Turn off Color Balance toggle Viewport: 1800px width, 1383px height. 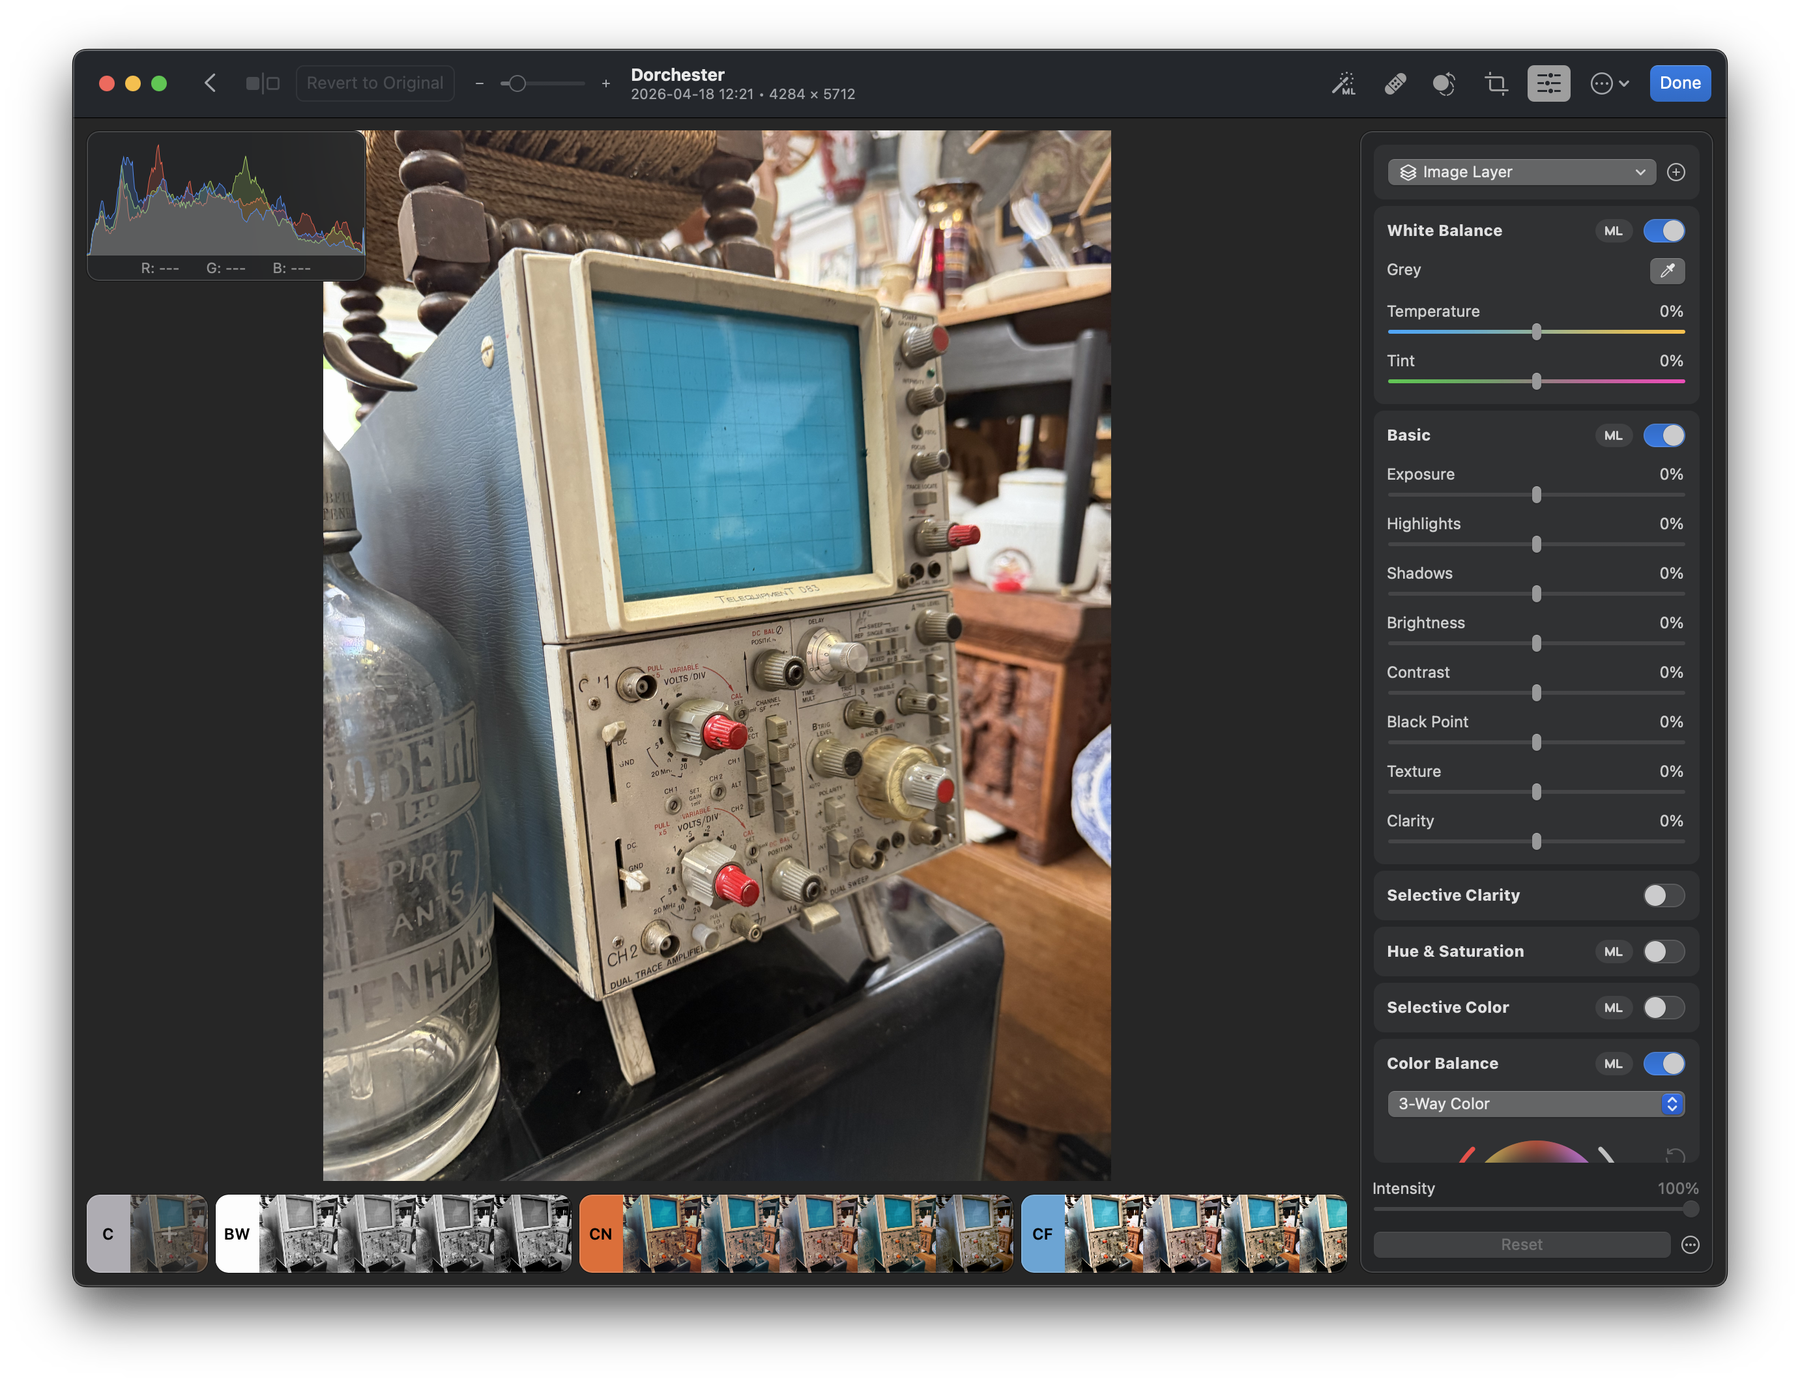tap(1664, 1064)
